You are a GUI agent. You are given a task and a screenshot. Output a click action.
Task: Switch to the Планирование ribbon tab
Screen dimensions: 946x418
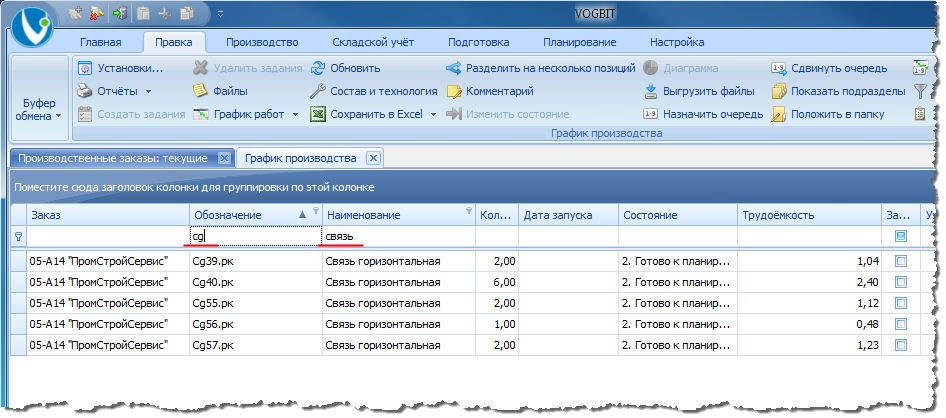click(580, 42)
